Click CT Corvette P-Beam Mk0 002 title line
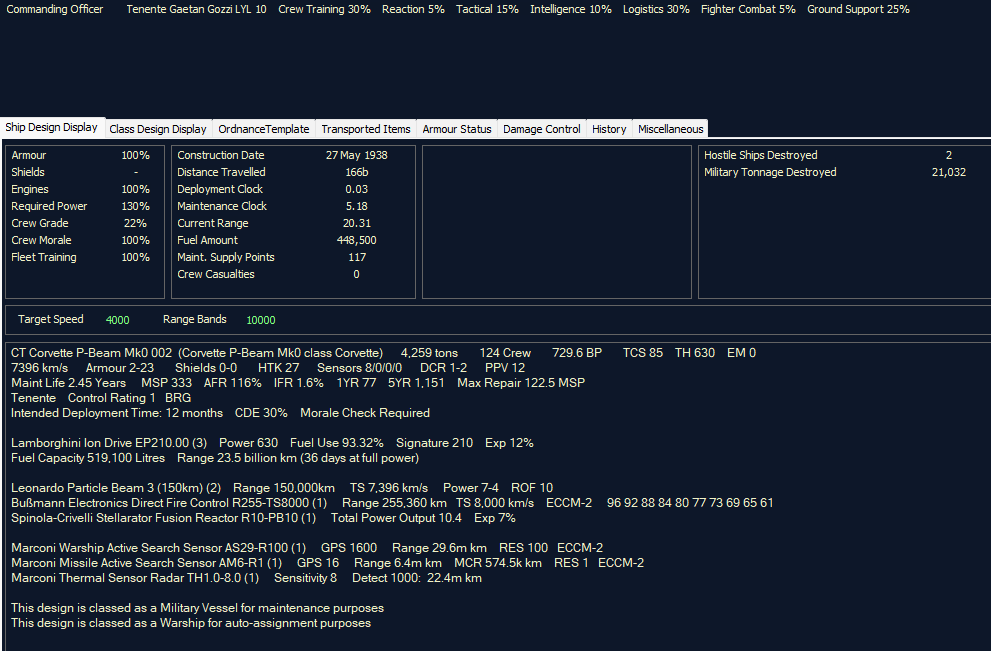Screen dimensions: 991x651 pos(383,353)
